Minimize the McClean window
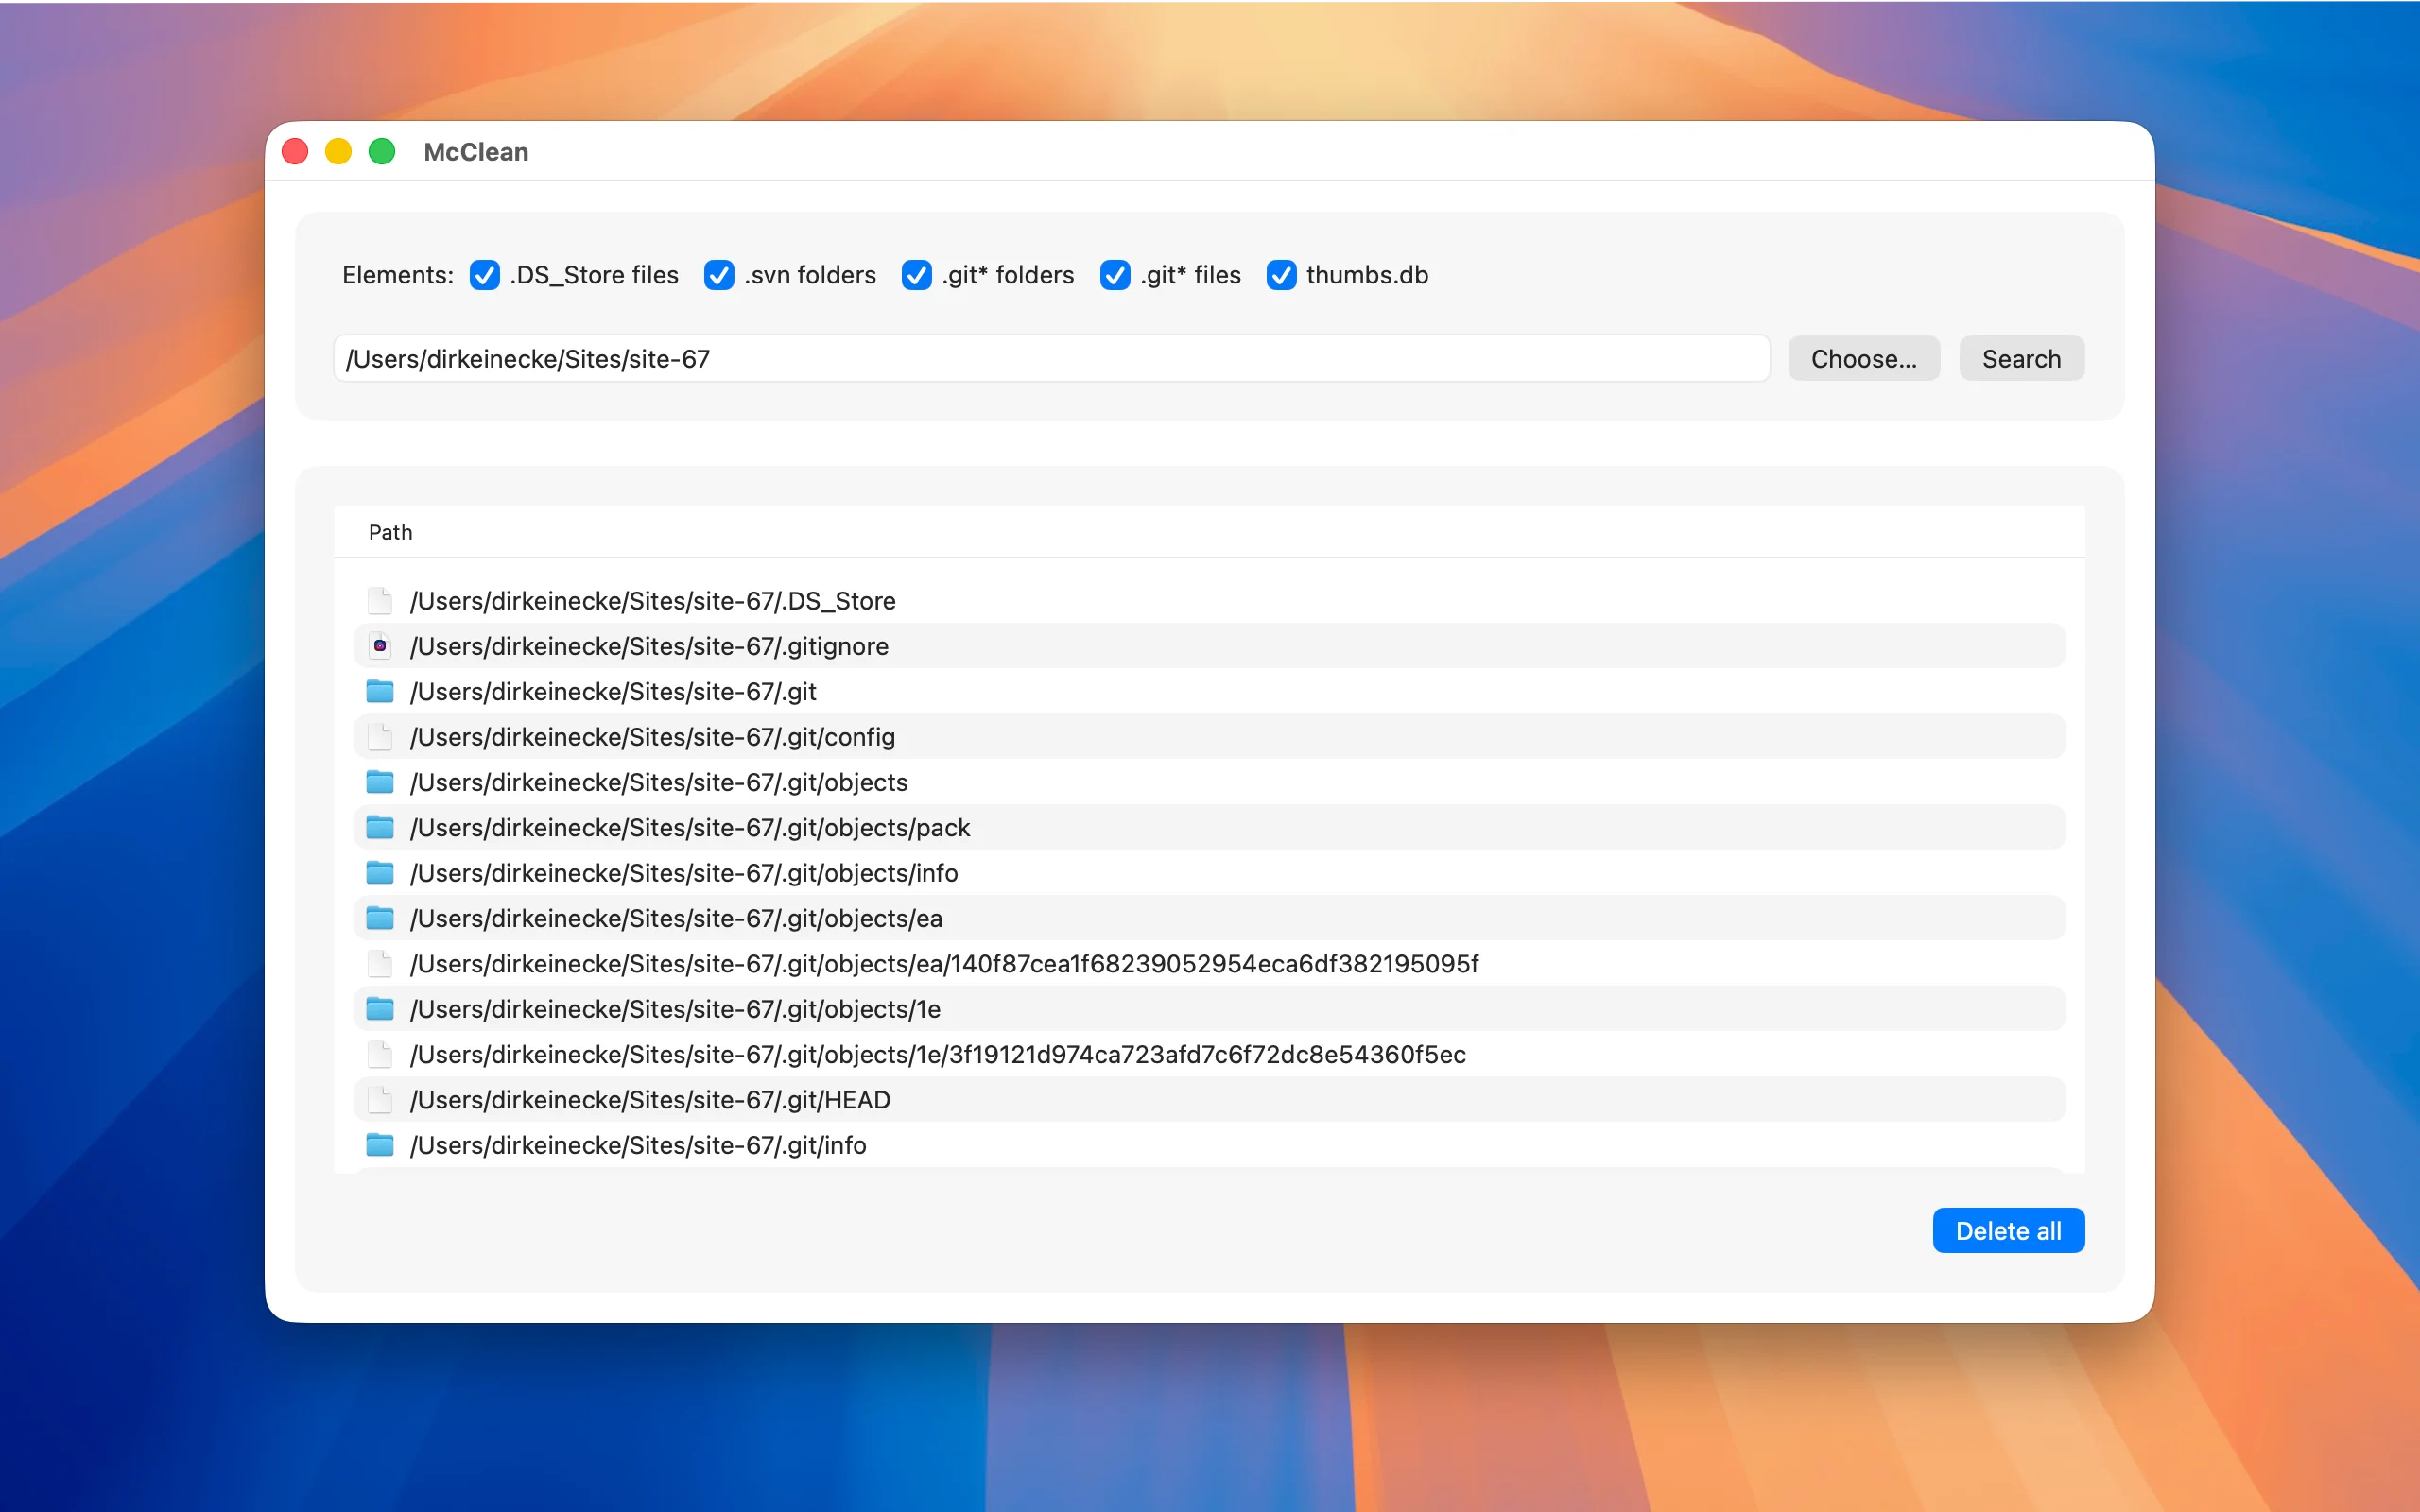This screenshot has width=2420, height=1512. point(339,152)
